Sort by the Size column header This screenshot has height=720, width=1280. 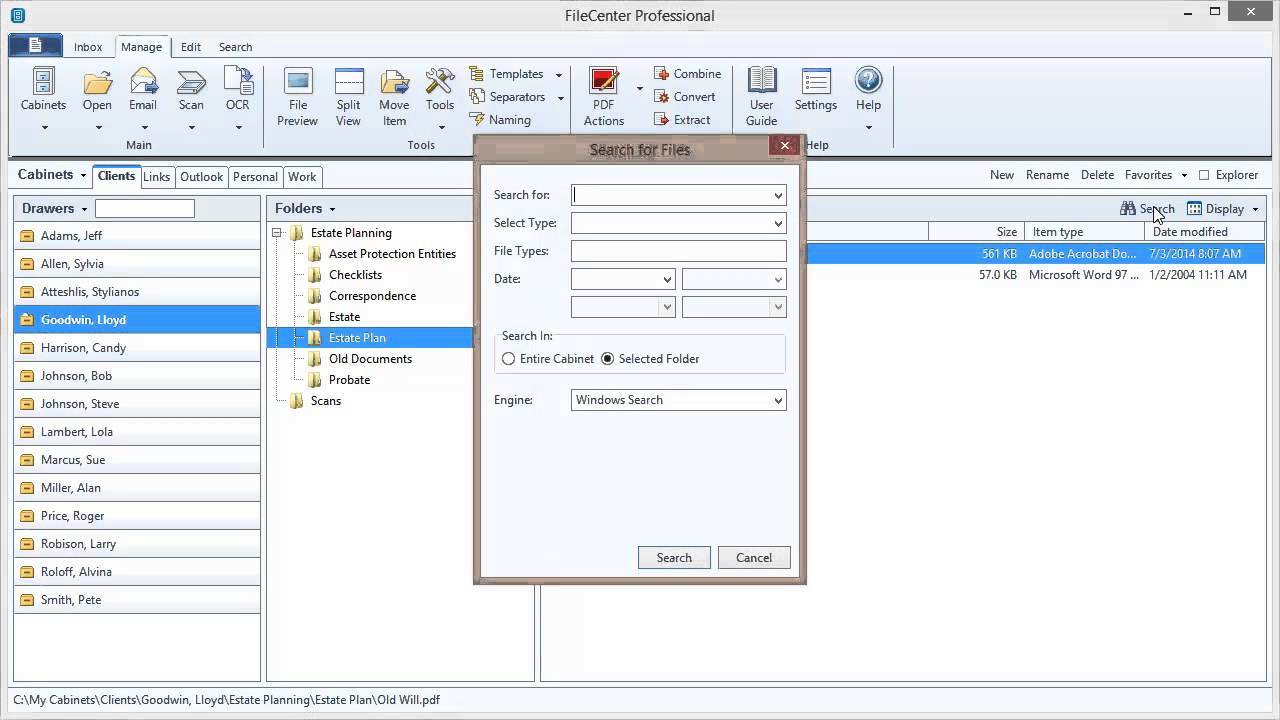point(975,232)
